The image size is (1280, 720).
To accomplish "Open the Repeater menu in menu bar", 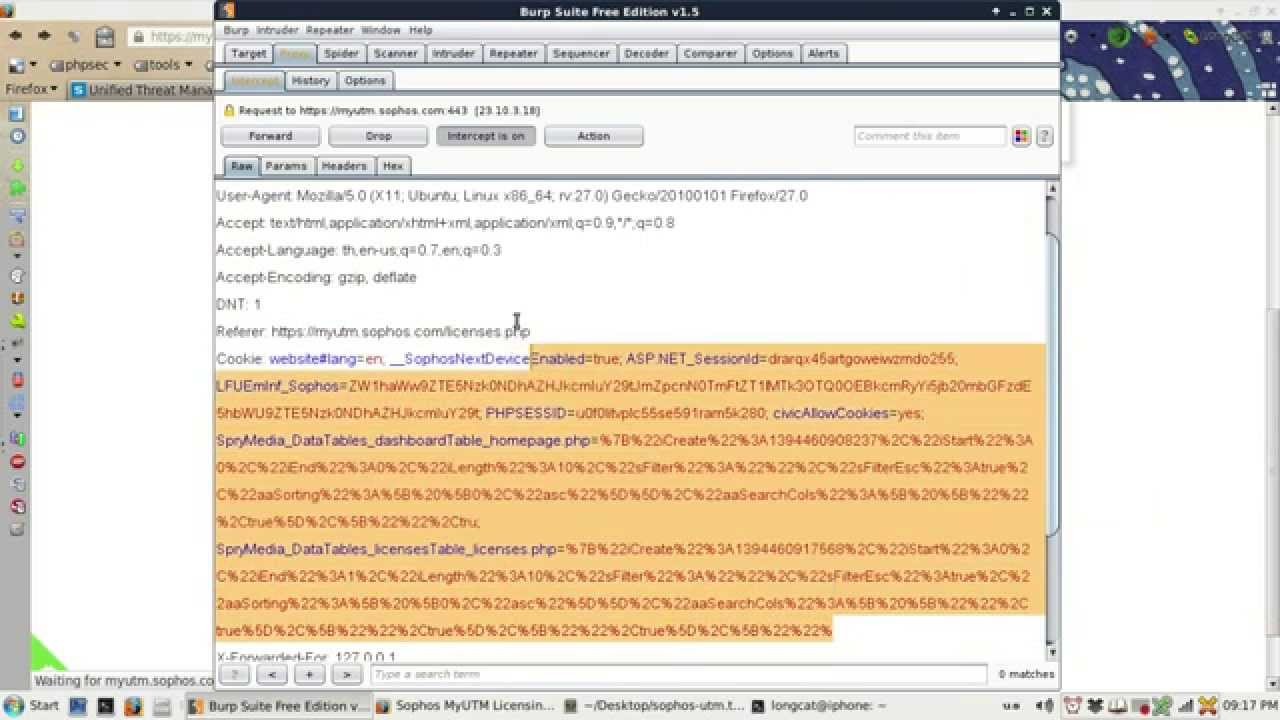I will pyautogui.click(x=330, y=31).
